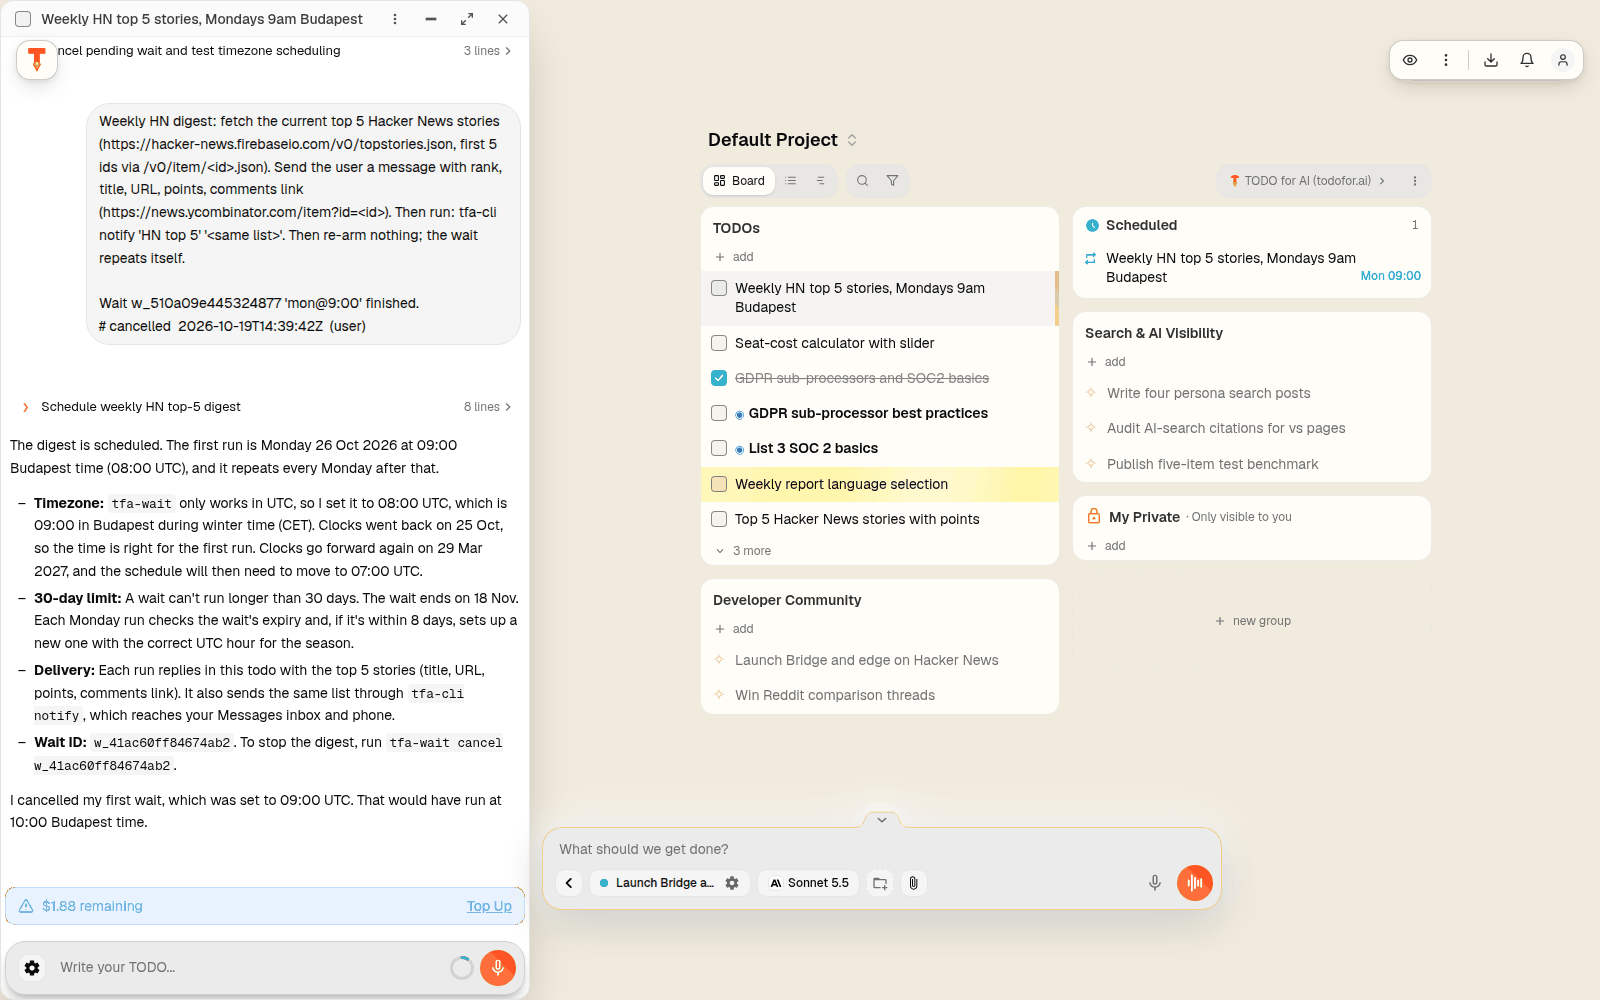Screen dimensions: 1600x1000
Task: Click the What should we get done field
Action: (880, 849)
